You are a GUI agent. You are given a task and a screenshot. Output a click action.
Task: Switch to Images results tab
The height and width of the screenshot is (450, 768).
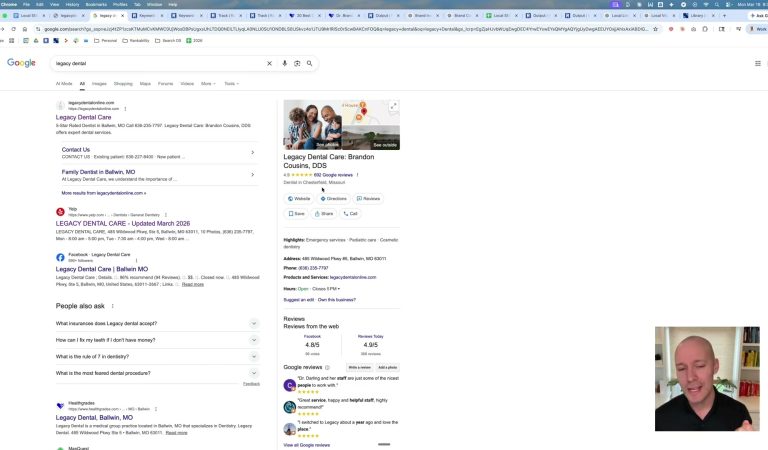point(99,84)
